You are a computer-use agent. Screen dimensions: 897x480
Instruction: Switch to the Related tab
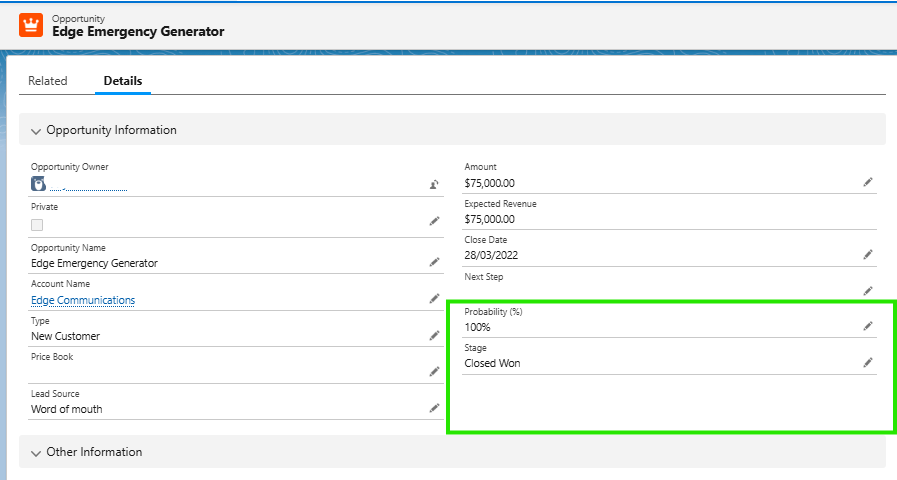click(x=48, y=81)
